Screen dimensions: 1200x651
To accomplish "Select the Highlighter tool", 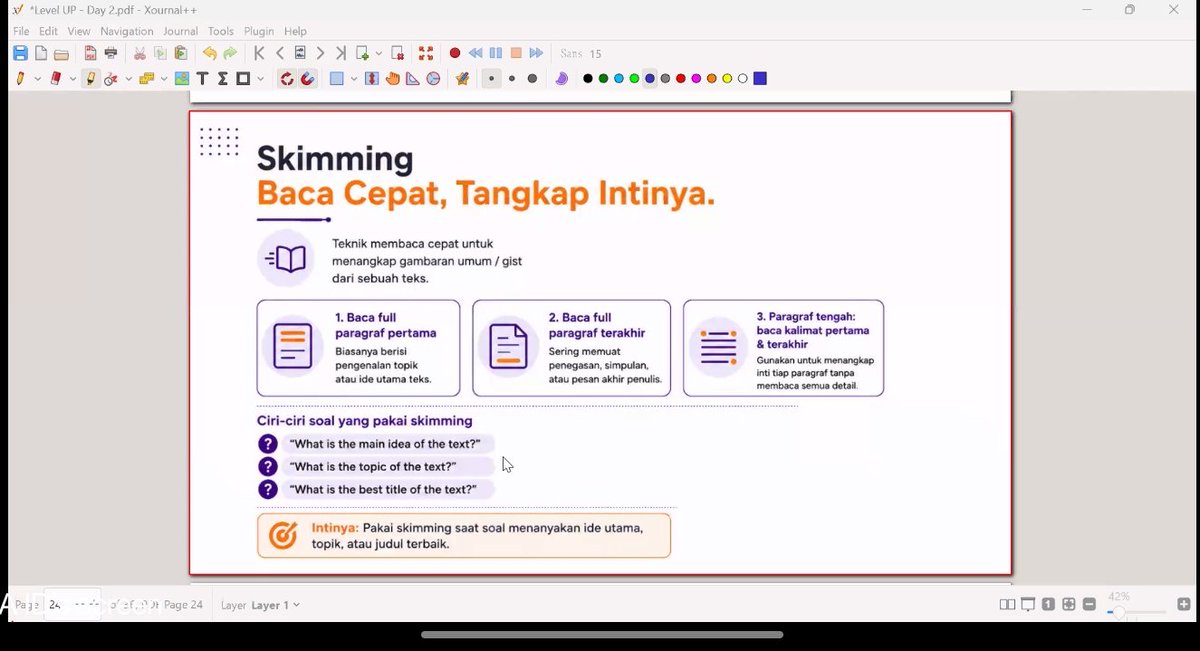I will point(91,78).
